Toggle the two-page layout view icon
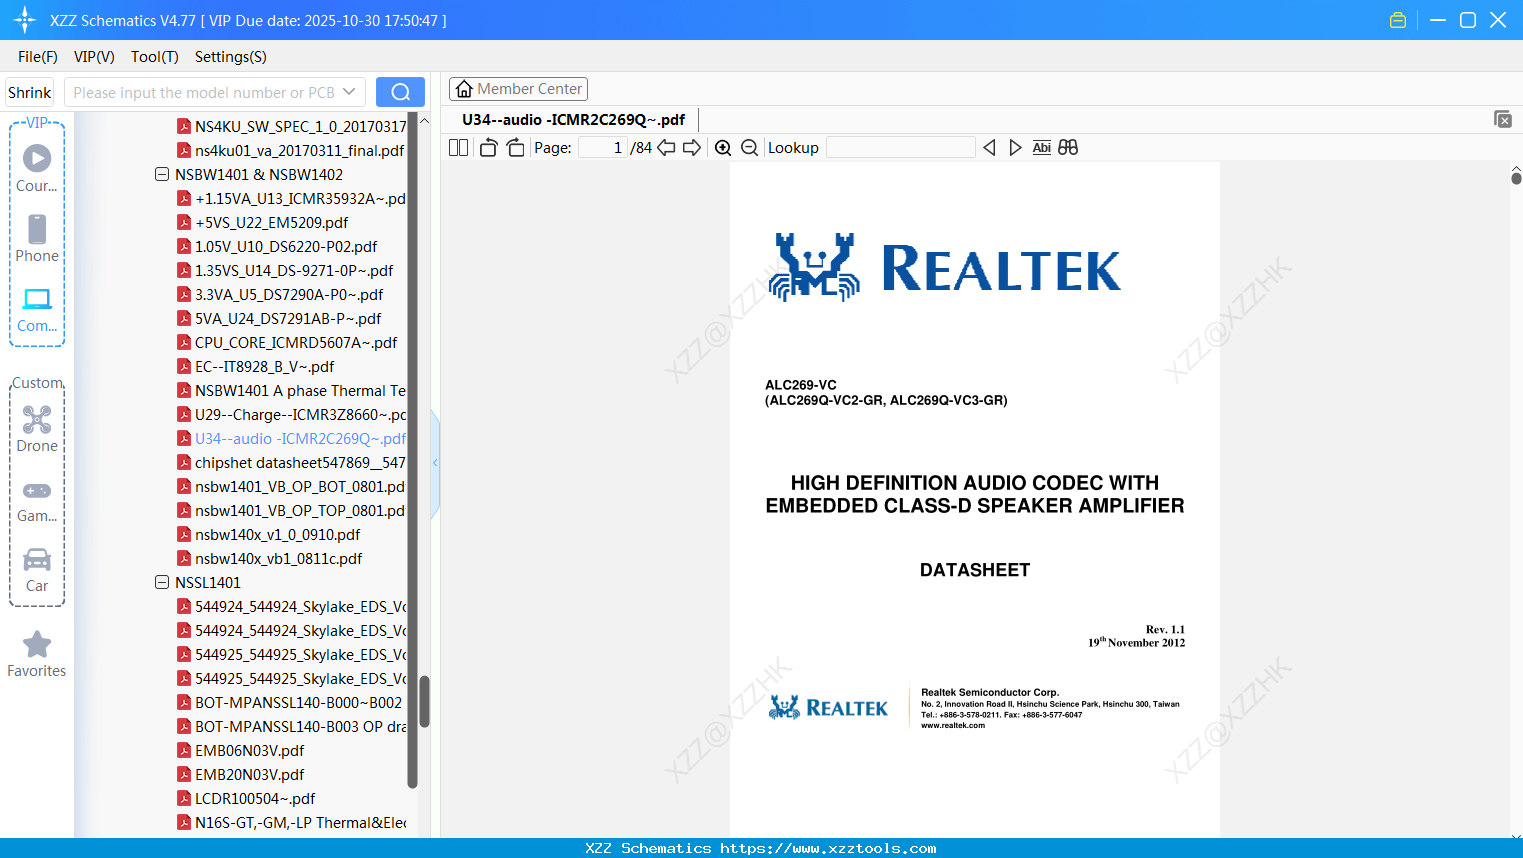This screenshot has width=1523, height=858. tap(458, 148)
